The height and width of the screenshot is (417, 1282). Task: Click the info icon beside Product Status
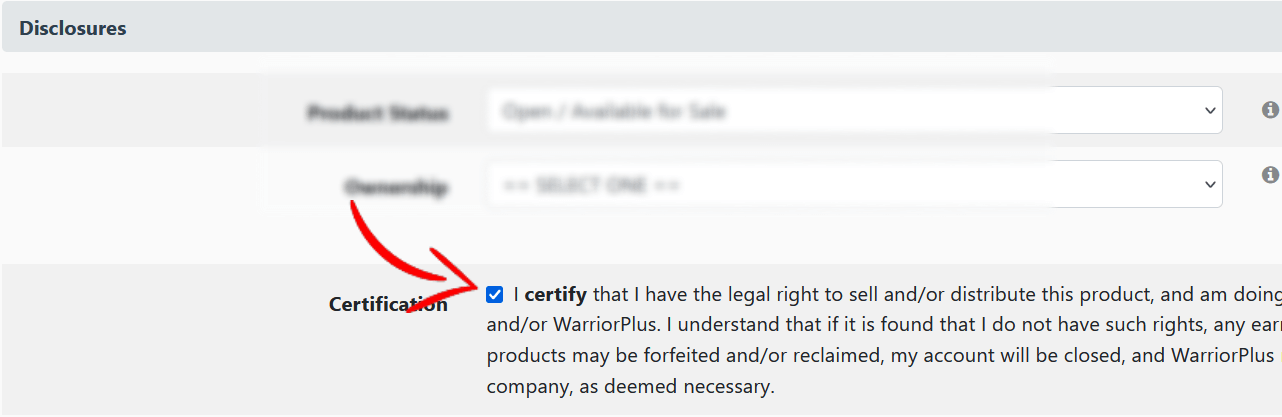pyautogui.click(x=1270, y=110)
